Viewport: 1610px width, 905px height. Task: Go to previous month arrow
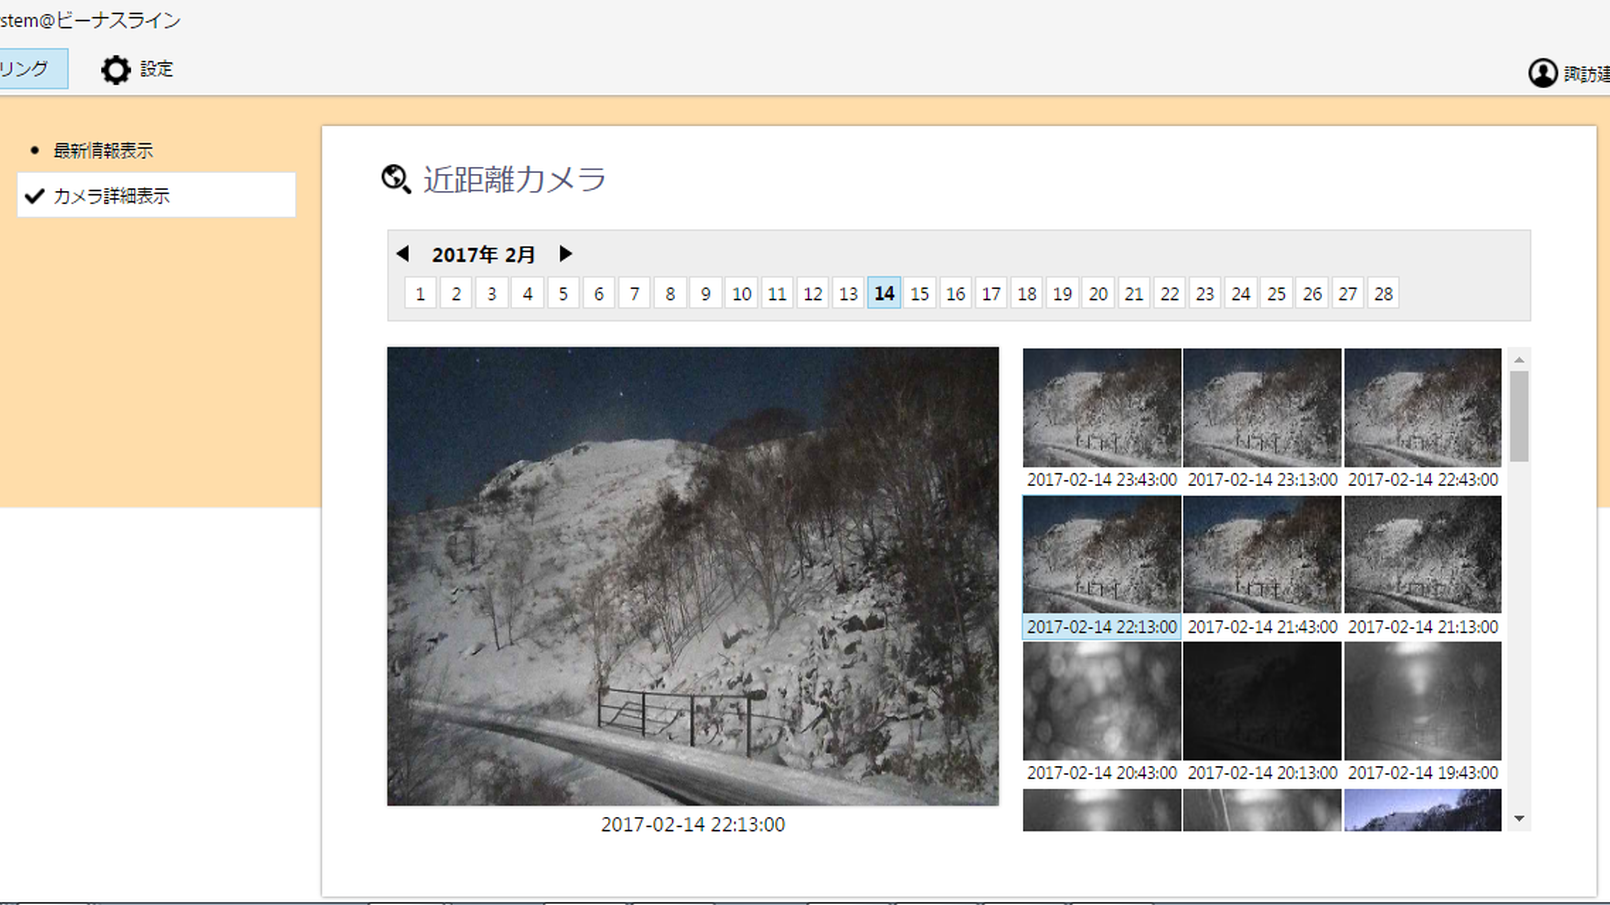pos(403,254)
